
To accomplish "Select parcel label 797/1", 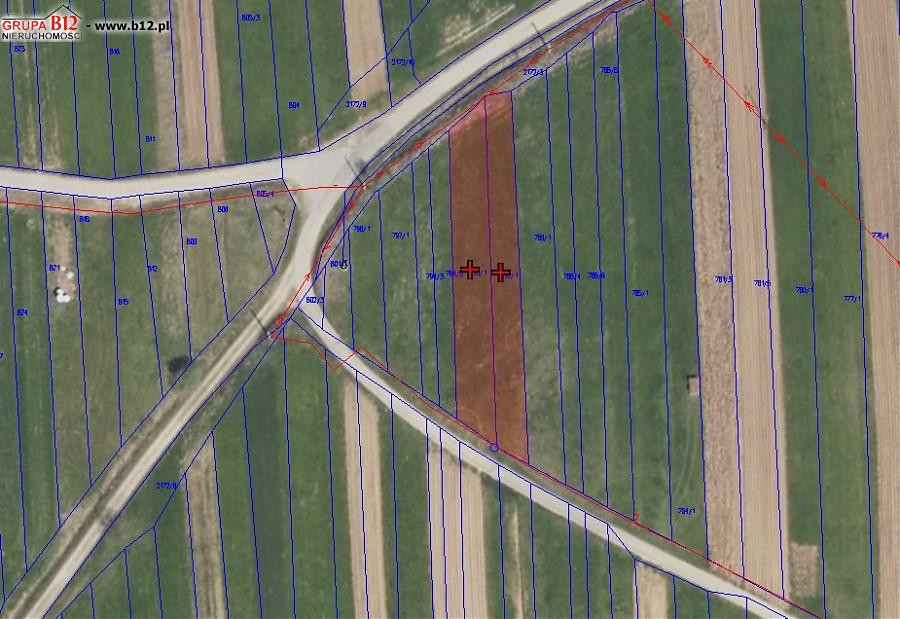I will 400,235.
